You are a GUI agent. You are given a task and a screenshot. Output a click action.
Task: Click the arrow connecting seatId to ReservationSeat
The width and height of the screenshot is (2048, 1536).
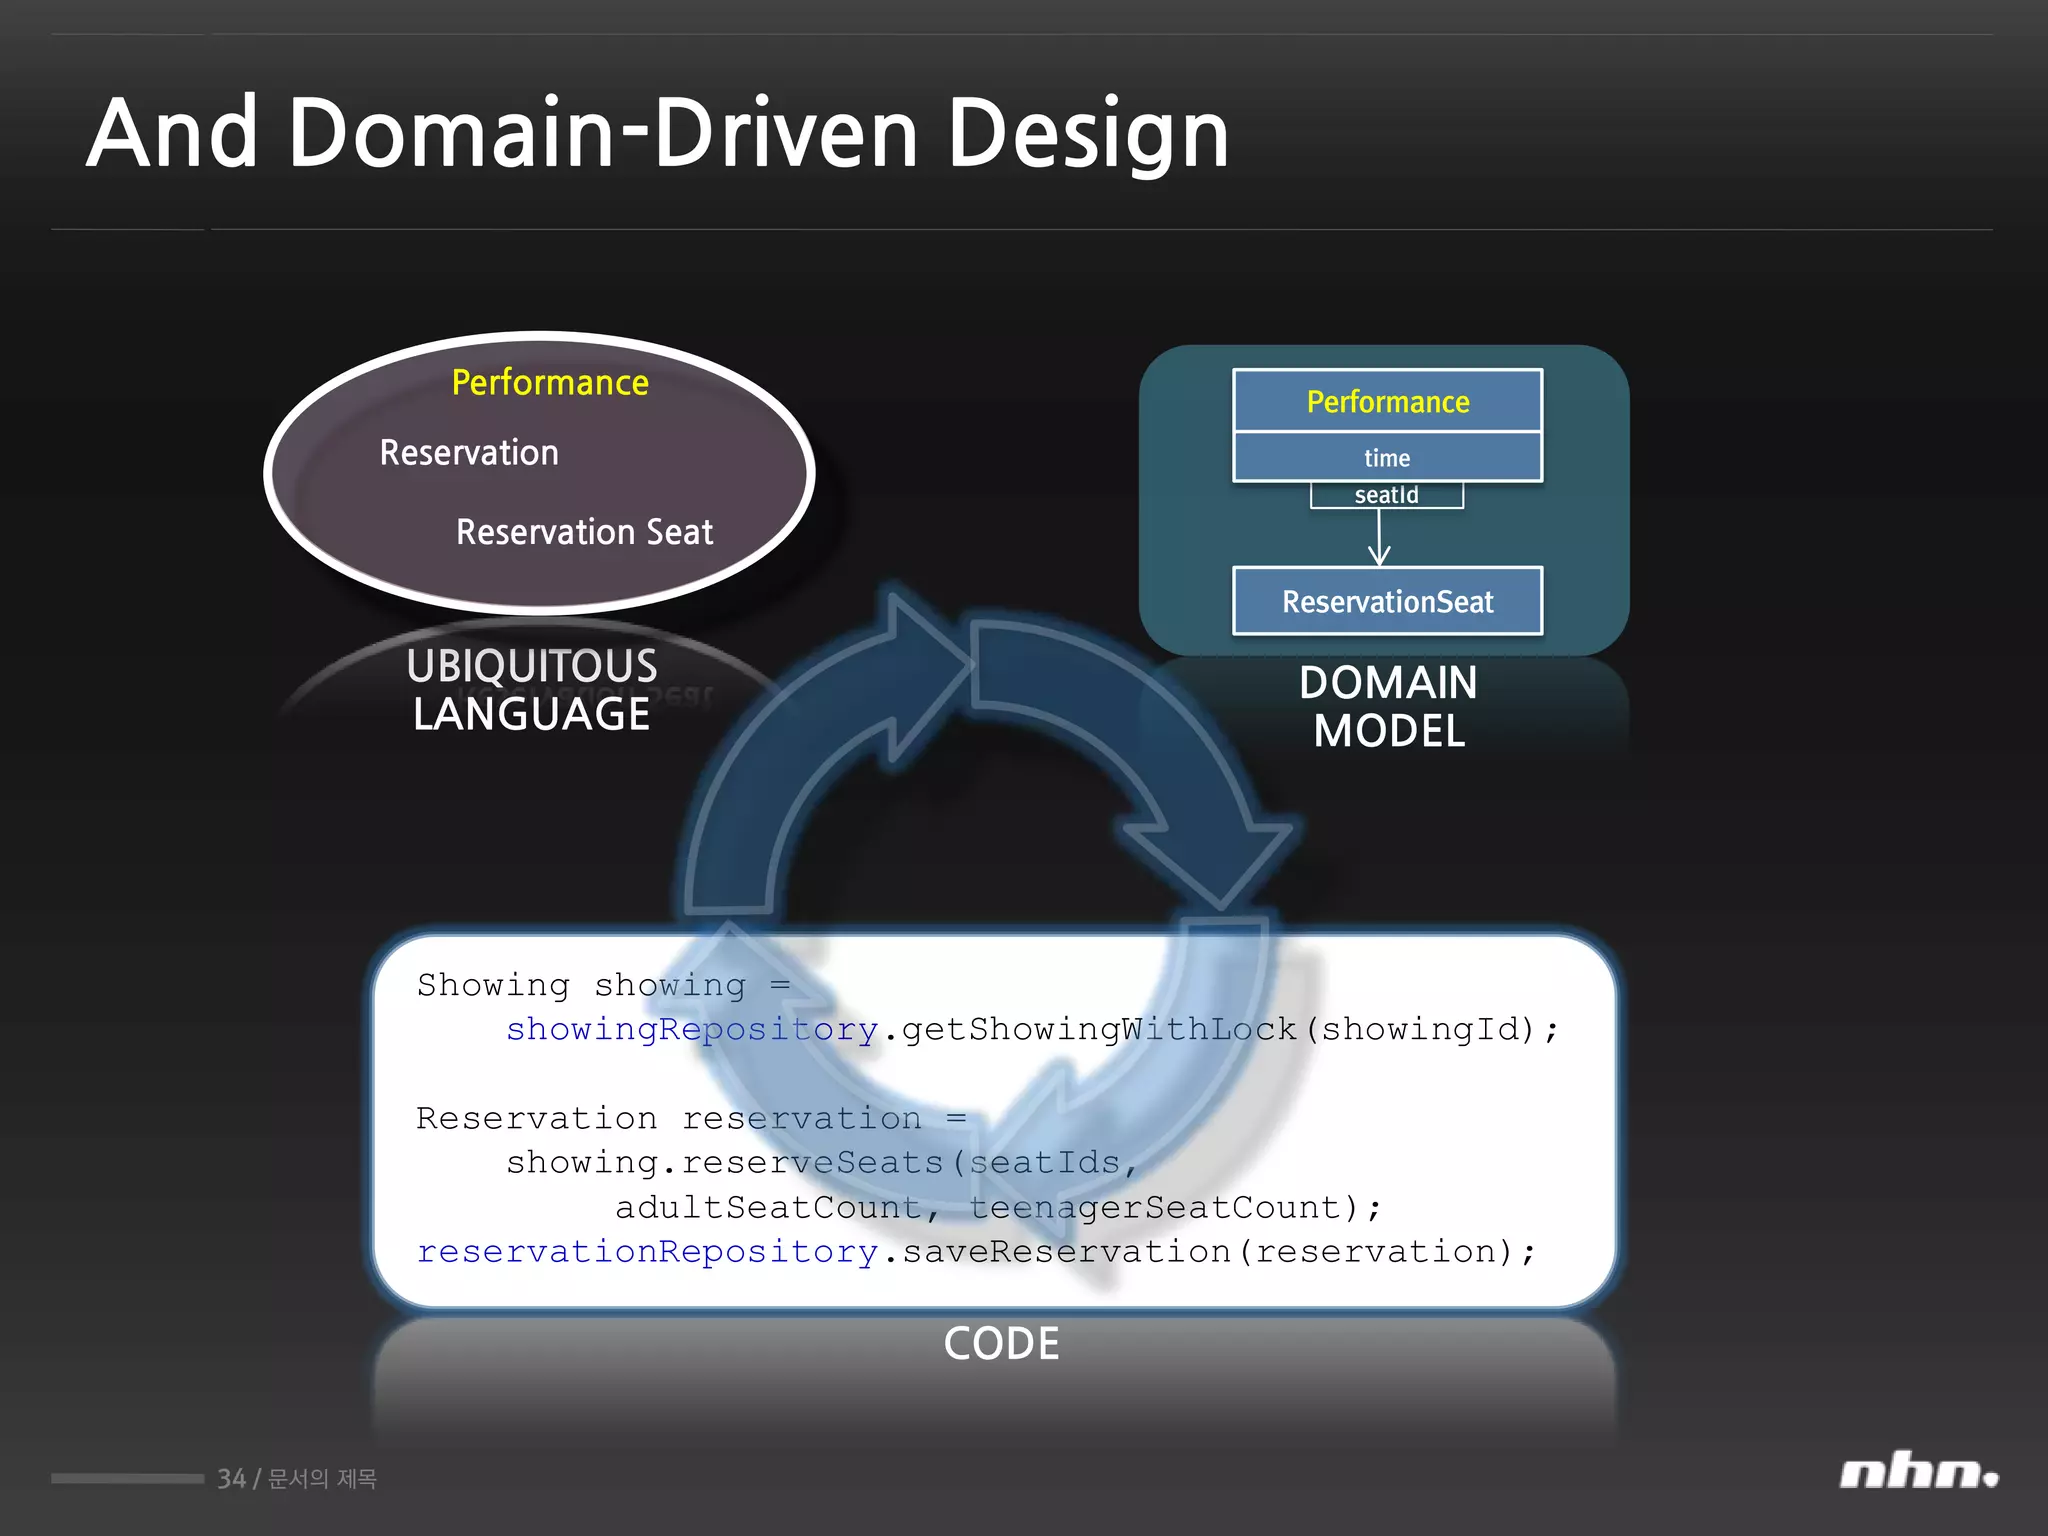pyautogui.click(x=1379, y=538)
